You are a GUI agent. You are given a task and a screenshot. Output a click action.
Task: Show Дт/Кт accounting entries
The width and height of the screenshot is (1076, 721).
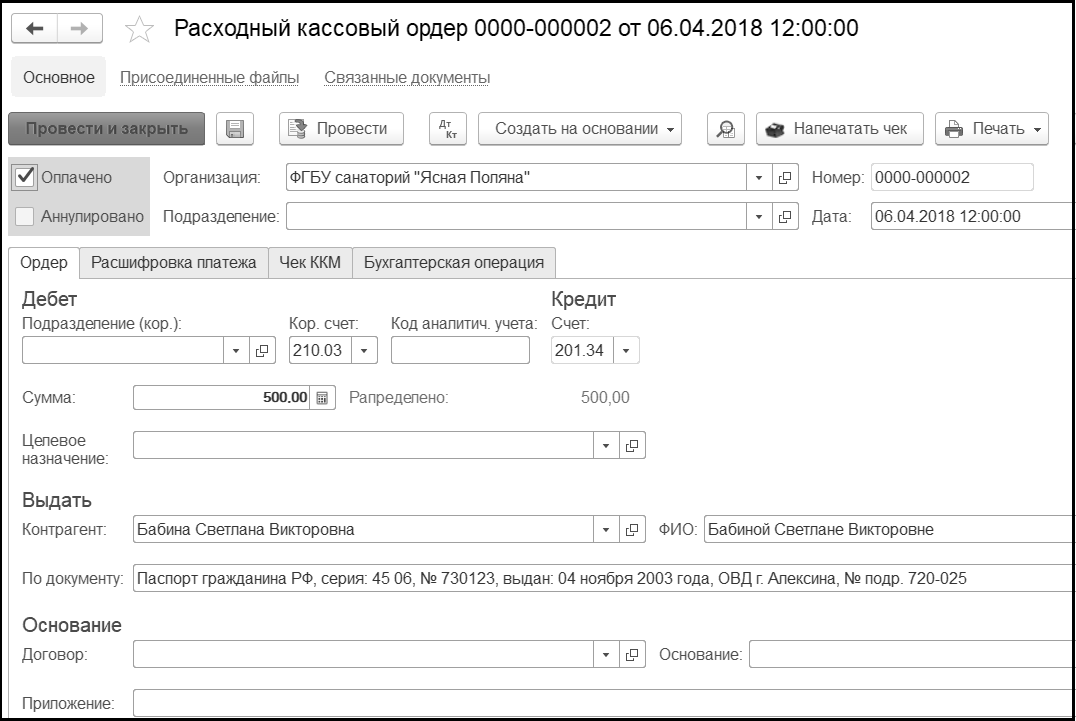tap(447, 129)
